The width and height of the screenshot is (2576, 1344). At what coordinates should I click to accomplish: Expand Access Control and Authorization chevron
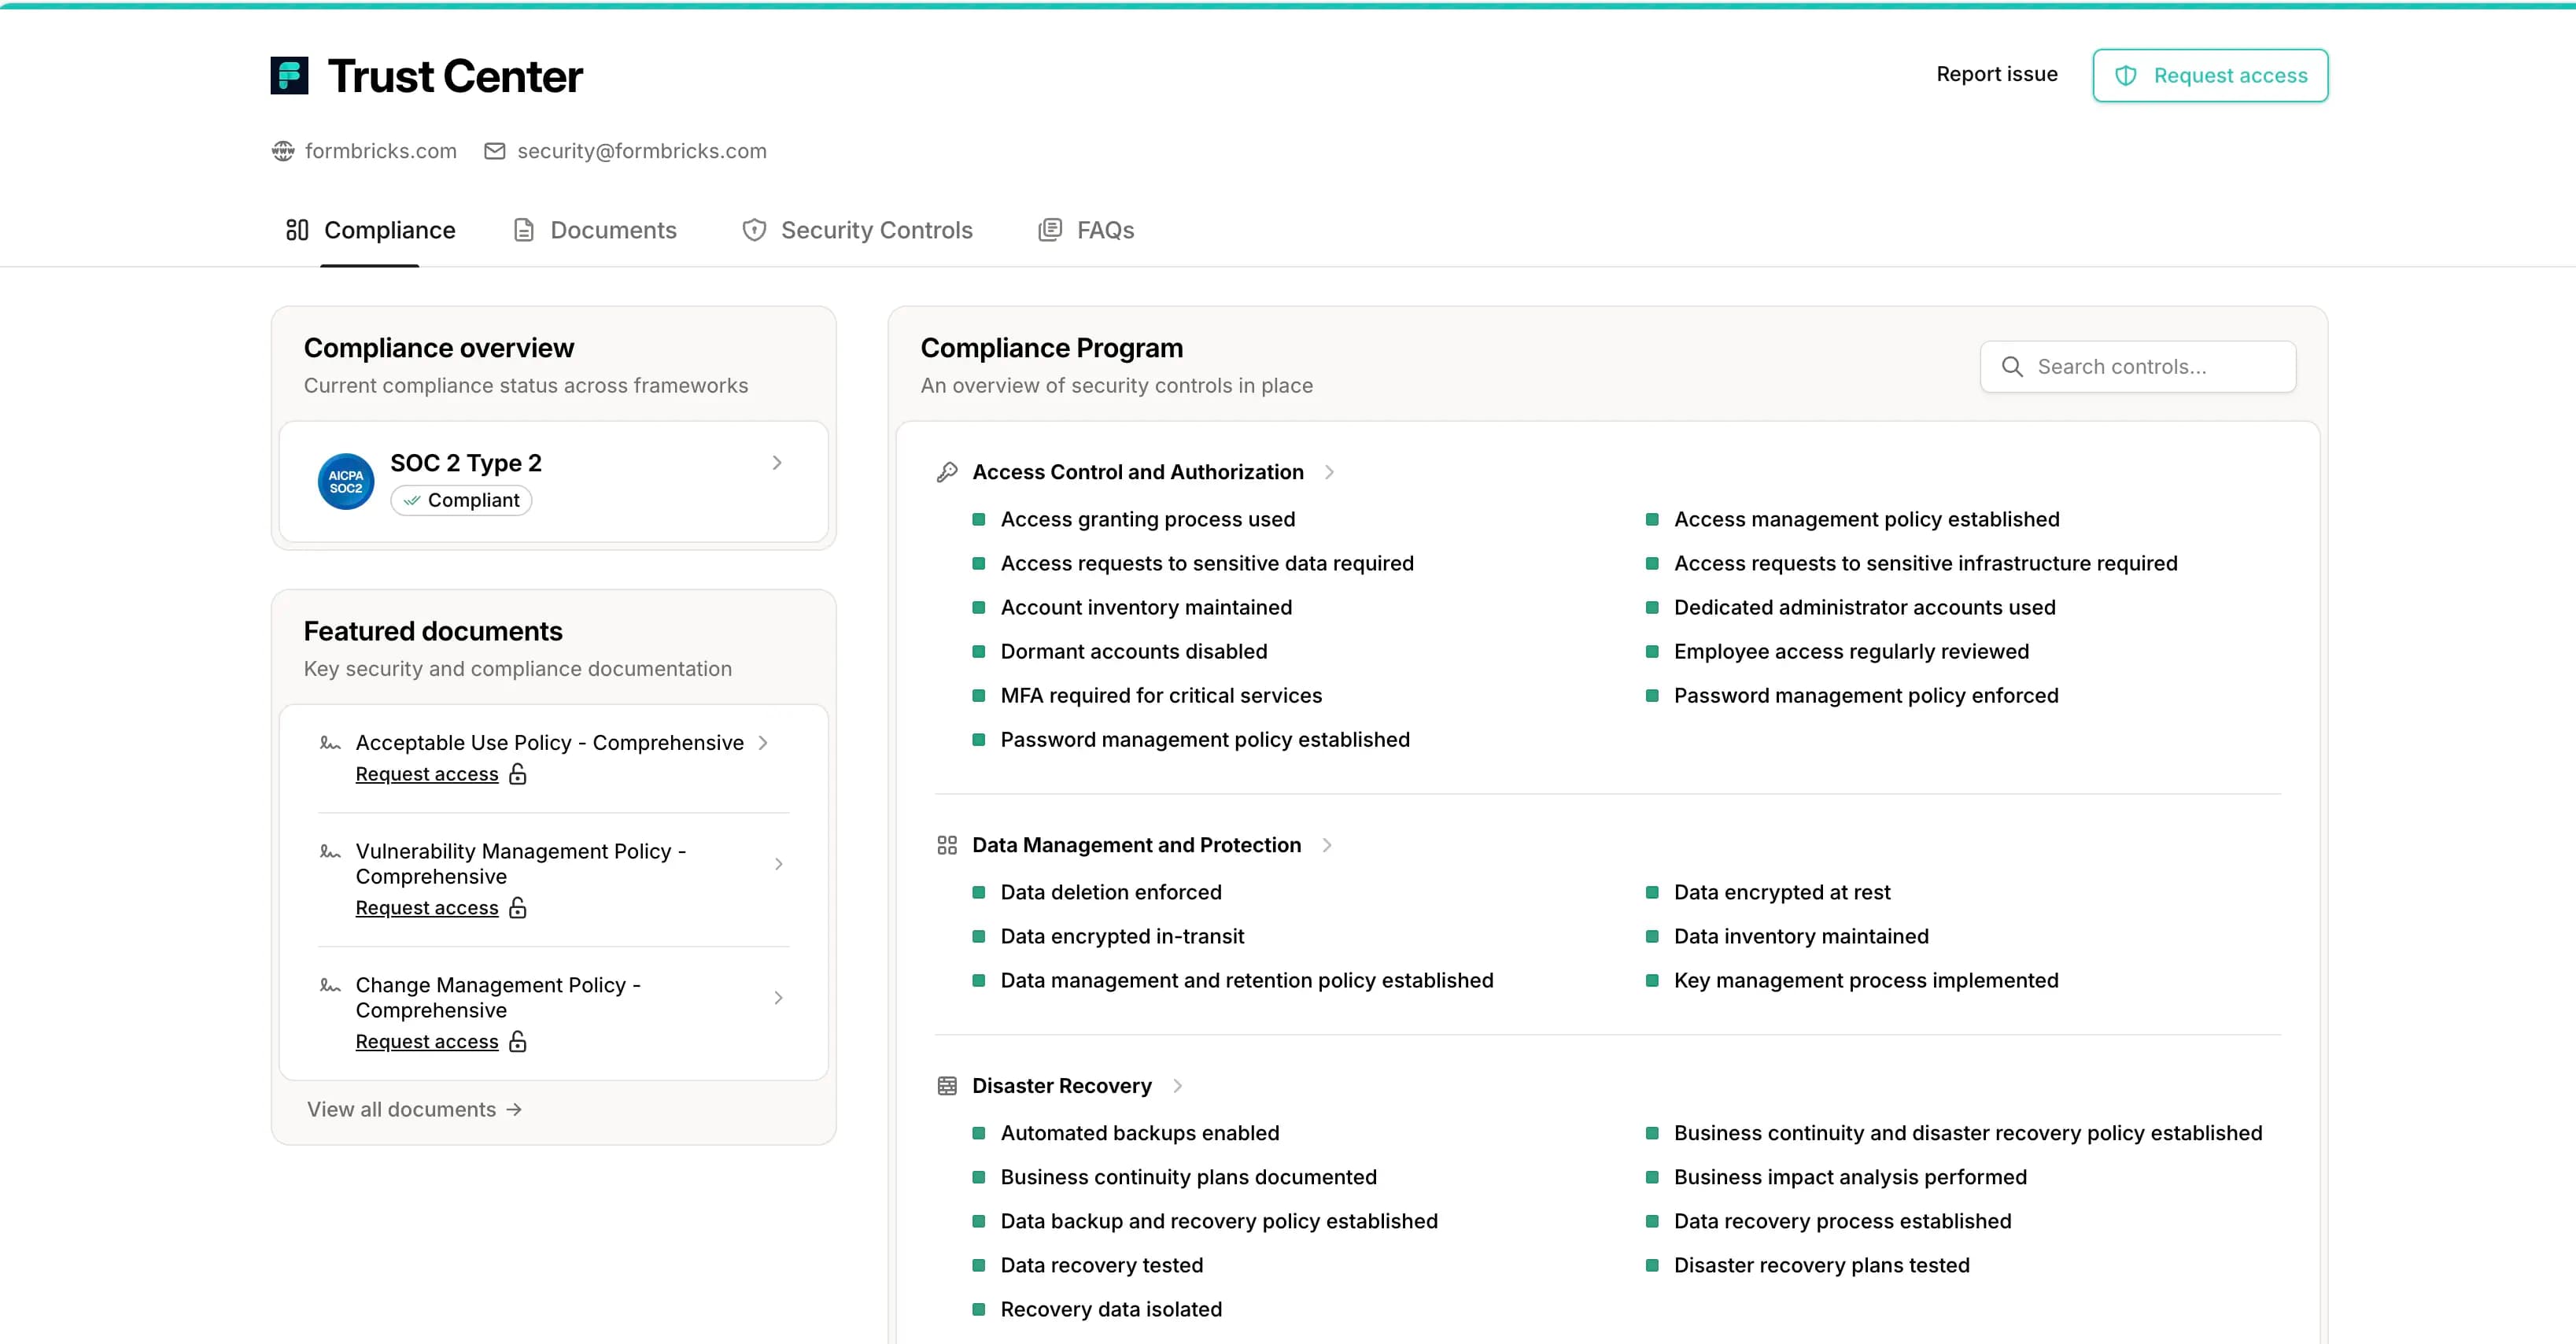coord(1329,472)
